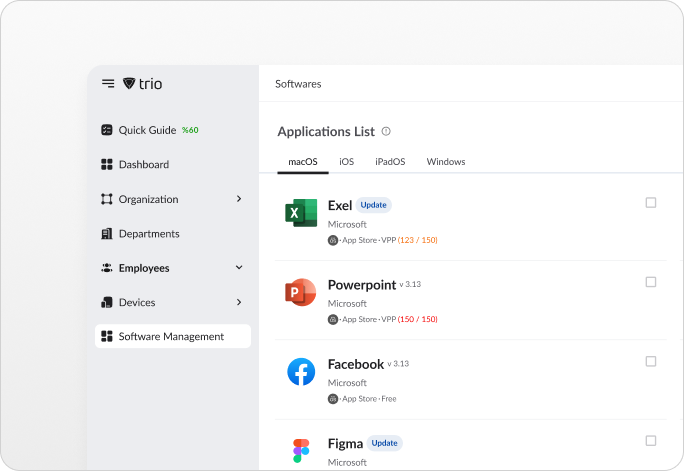Show Applications List info icon
This screenshot has width=684, height=471.
tap(386, 131)
